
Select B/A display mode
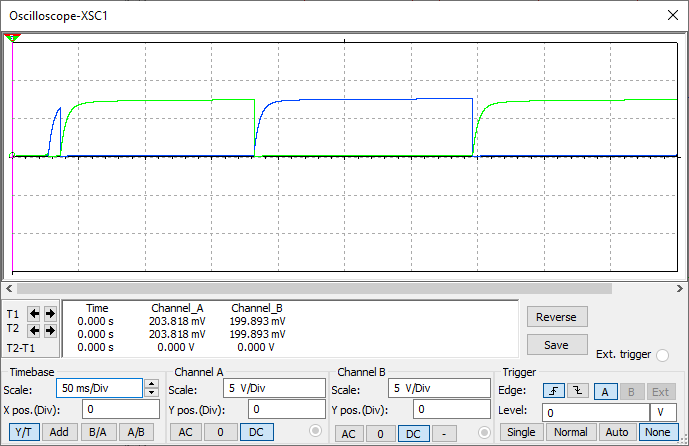click(x=98, y=432)
